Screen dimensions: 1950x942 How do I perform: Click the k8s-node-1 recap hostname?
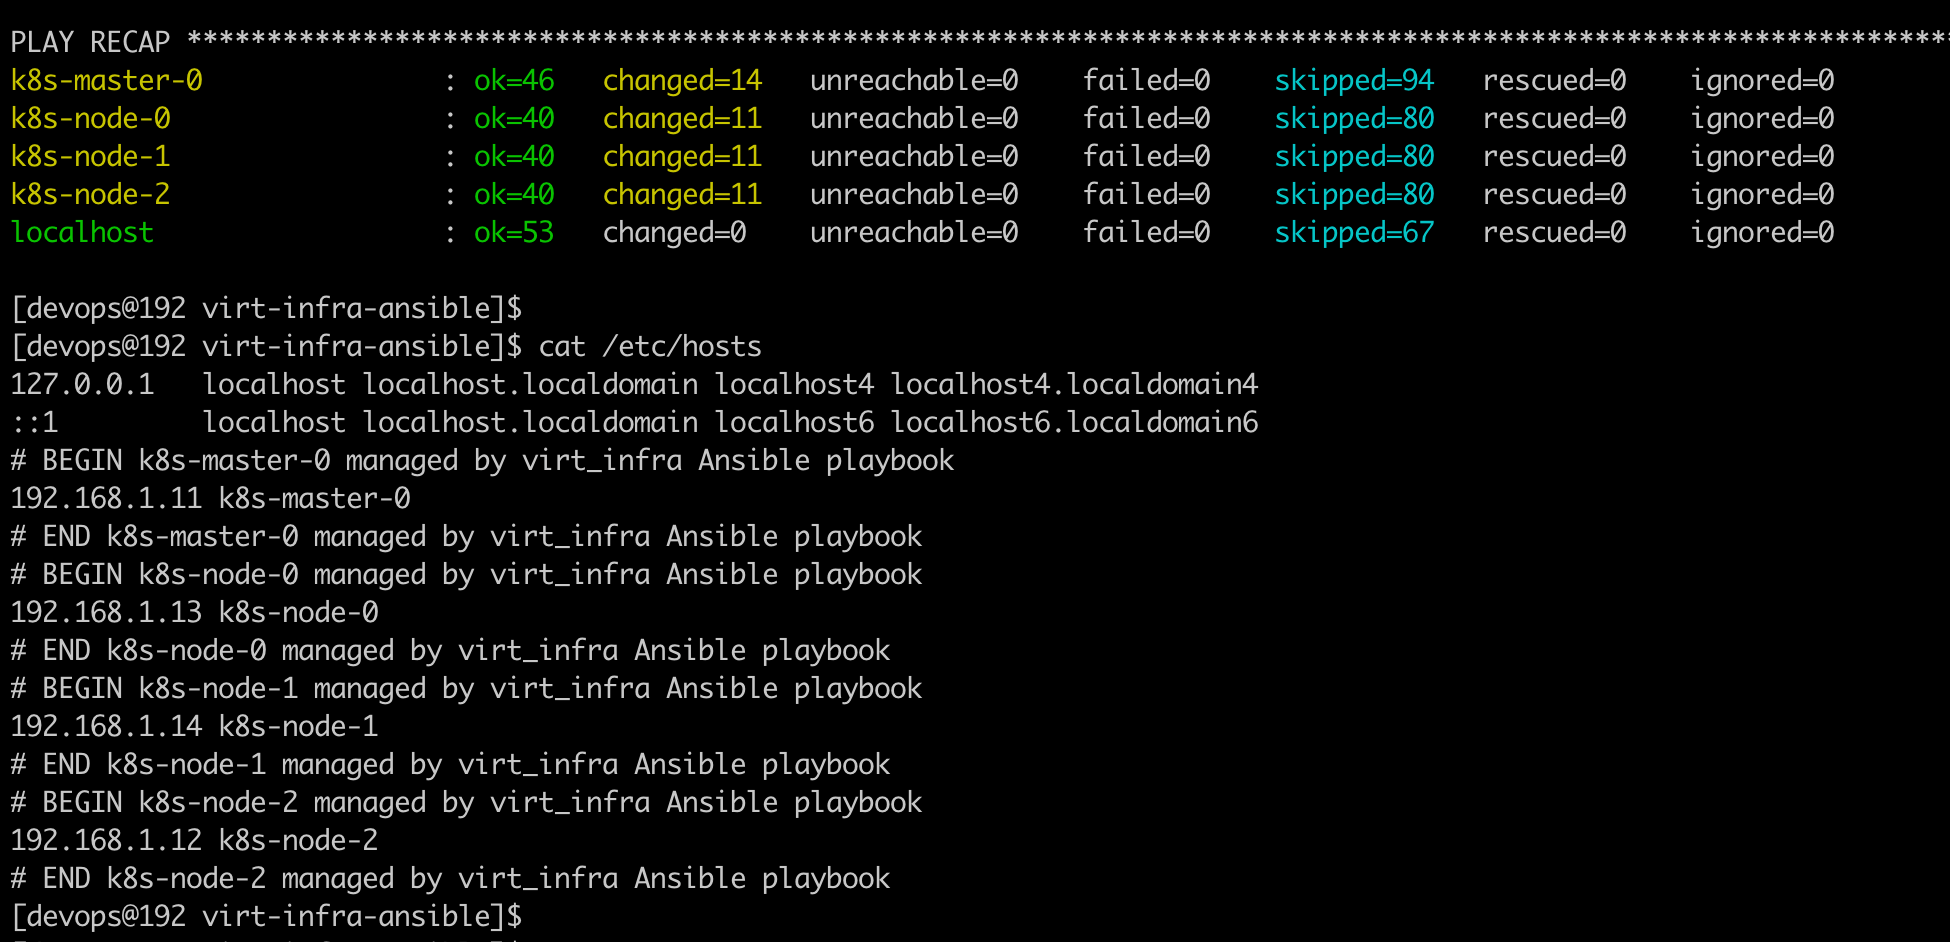coord(91,156)
